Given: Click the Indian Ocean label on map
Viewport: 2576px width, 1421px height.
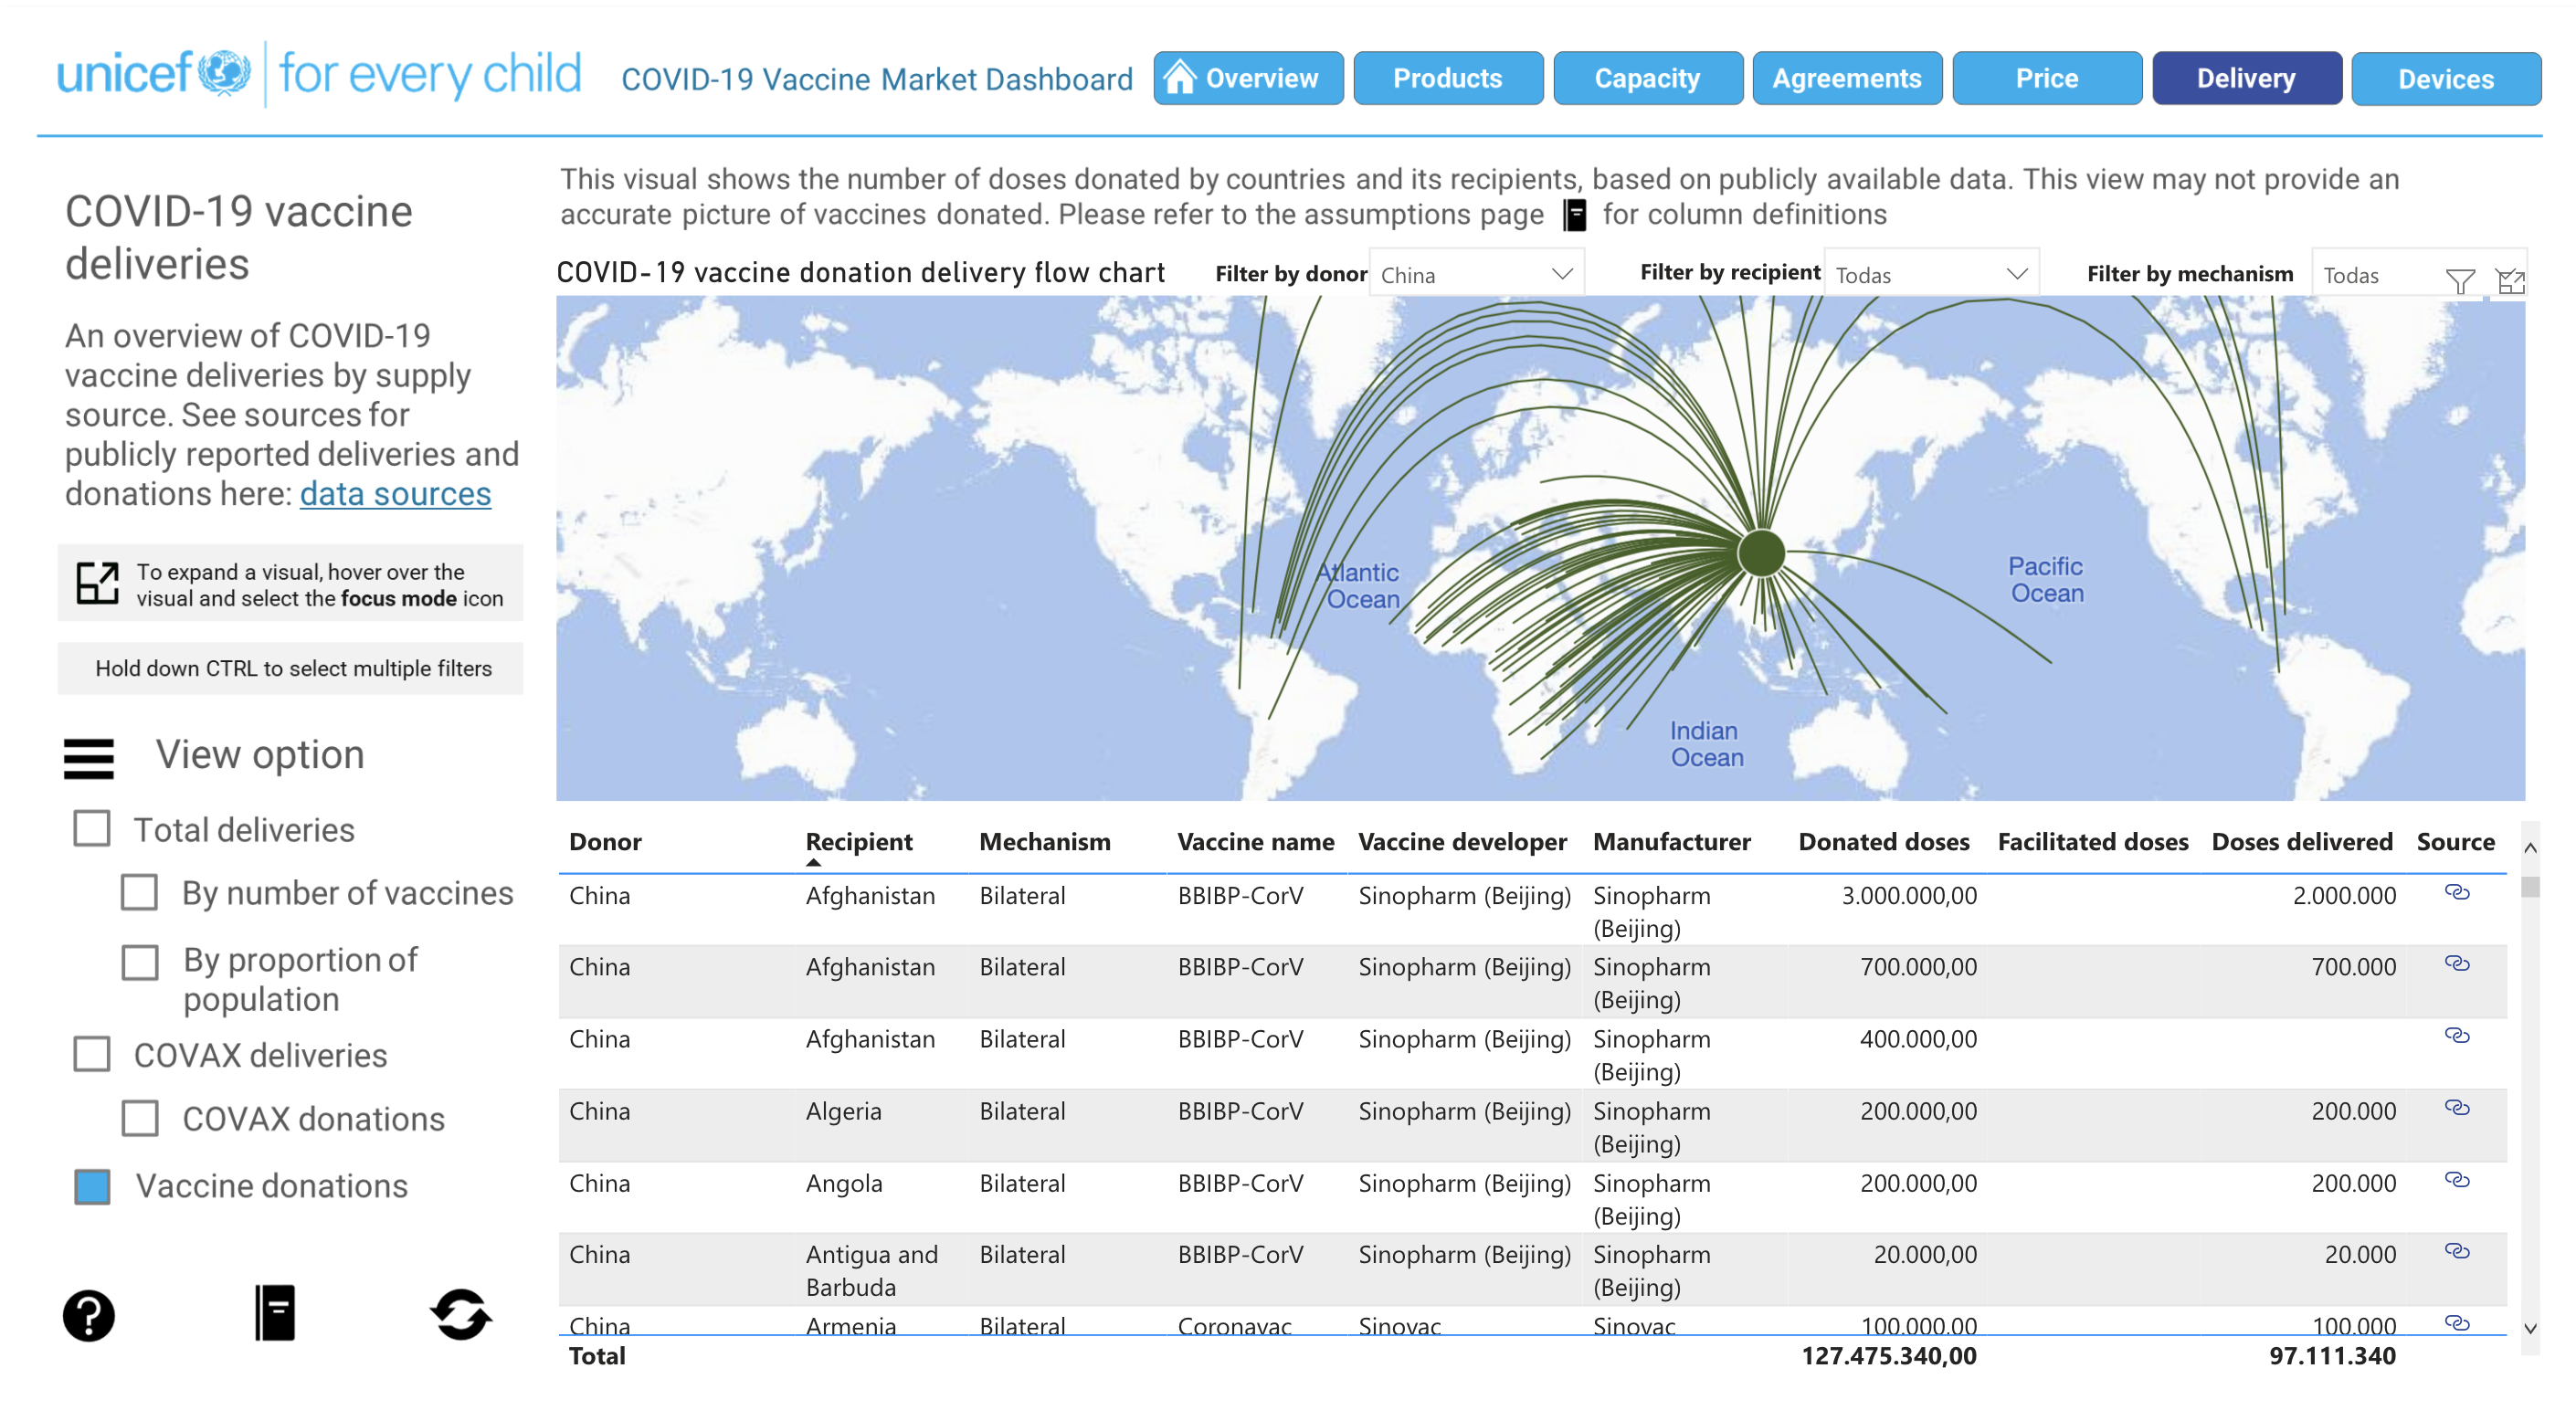Looking at the screenshot, I should 1706,744.
